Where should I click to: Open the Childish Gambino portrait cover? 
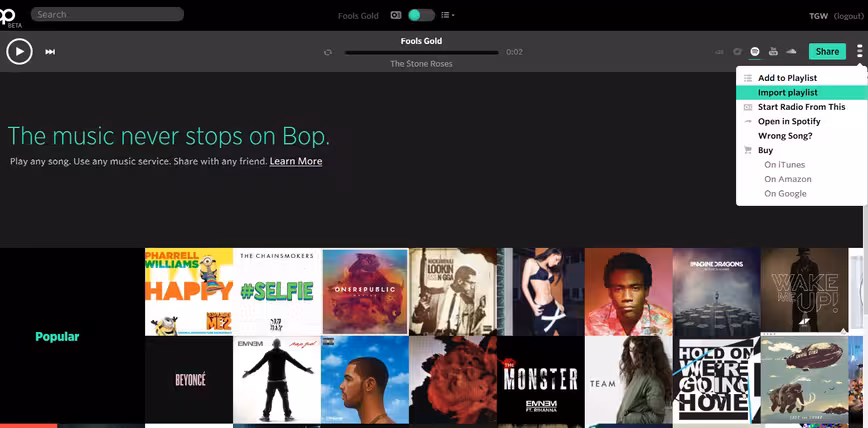point(629,292)
